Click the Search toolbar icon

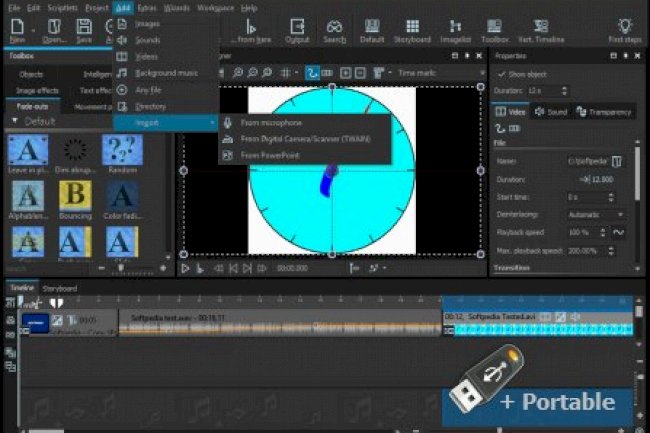click(334, 31)
